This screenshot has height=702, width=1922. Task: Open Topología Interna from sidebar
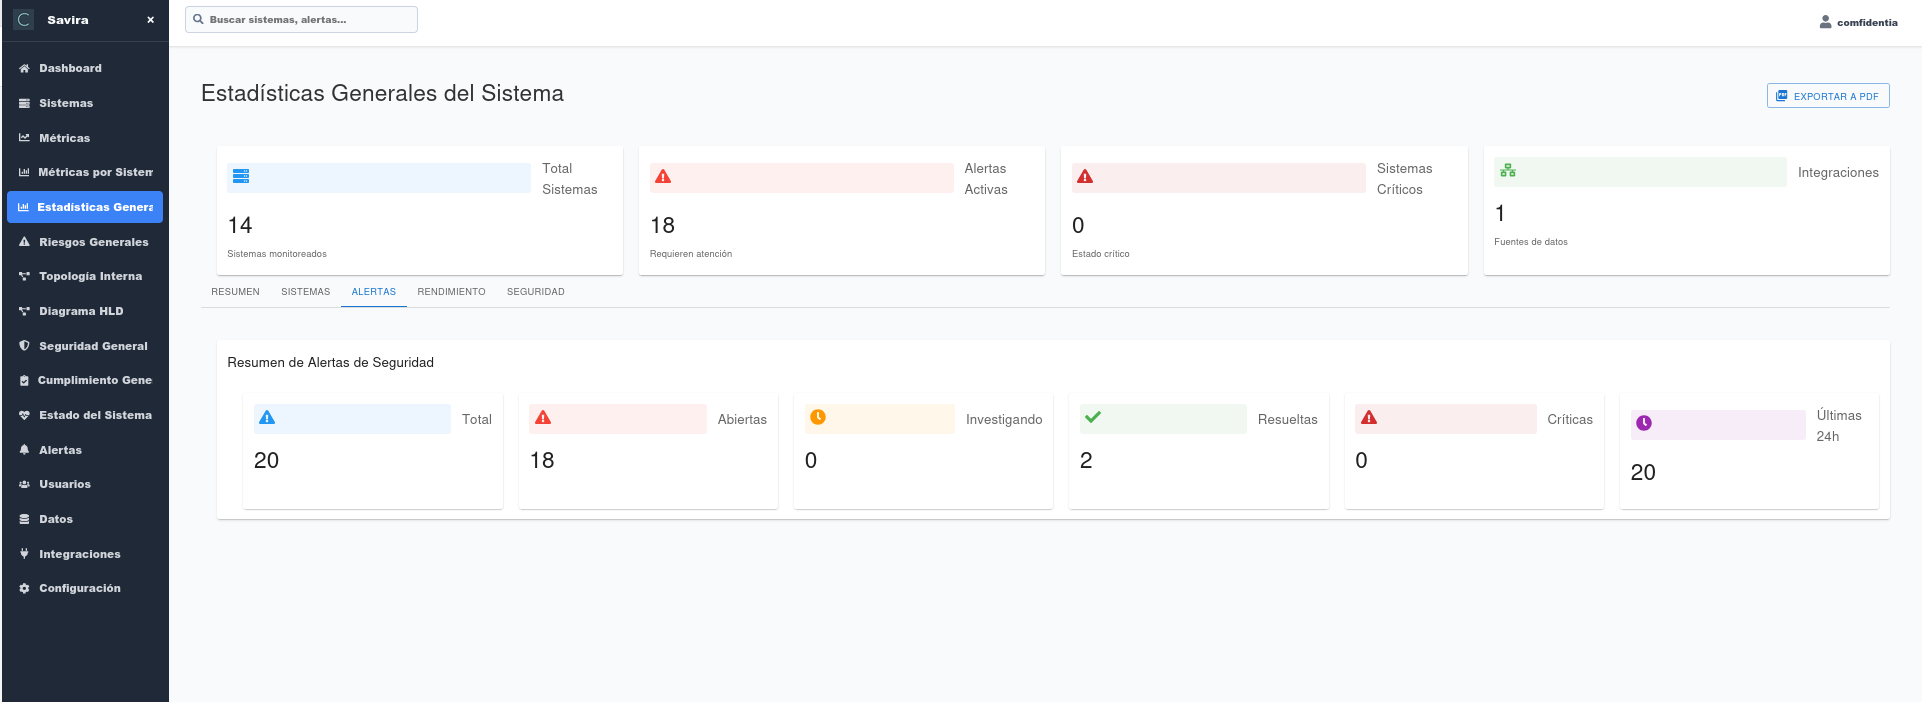(90, 277)
